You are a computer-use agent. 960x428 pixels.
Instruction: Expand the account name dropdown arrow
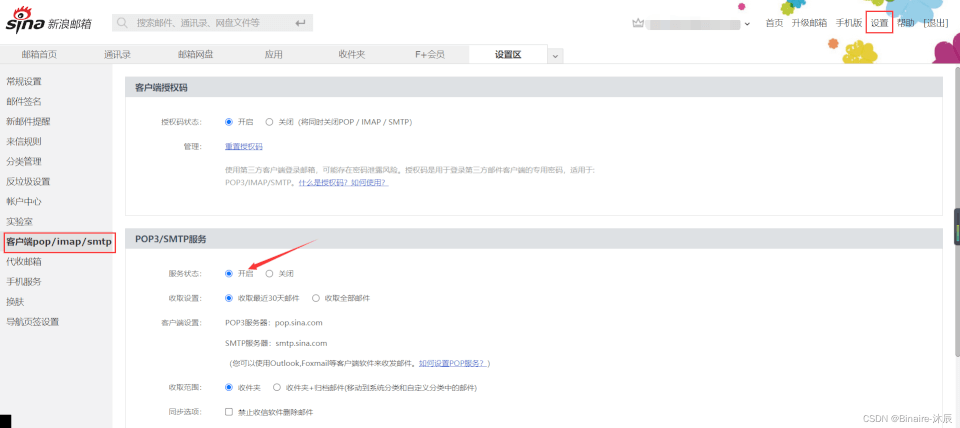coord(748,23)
